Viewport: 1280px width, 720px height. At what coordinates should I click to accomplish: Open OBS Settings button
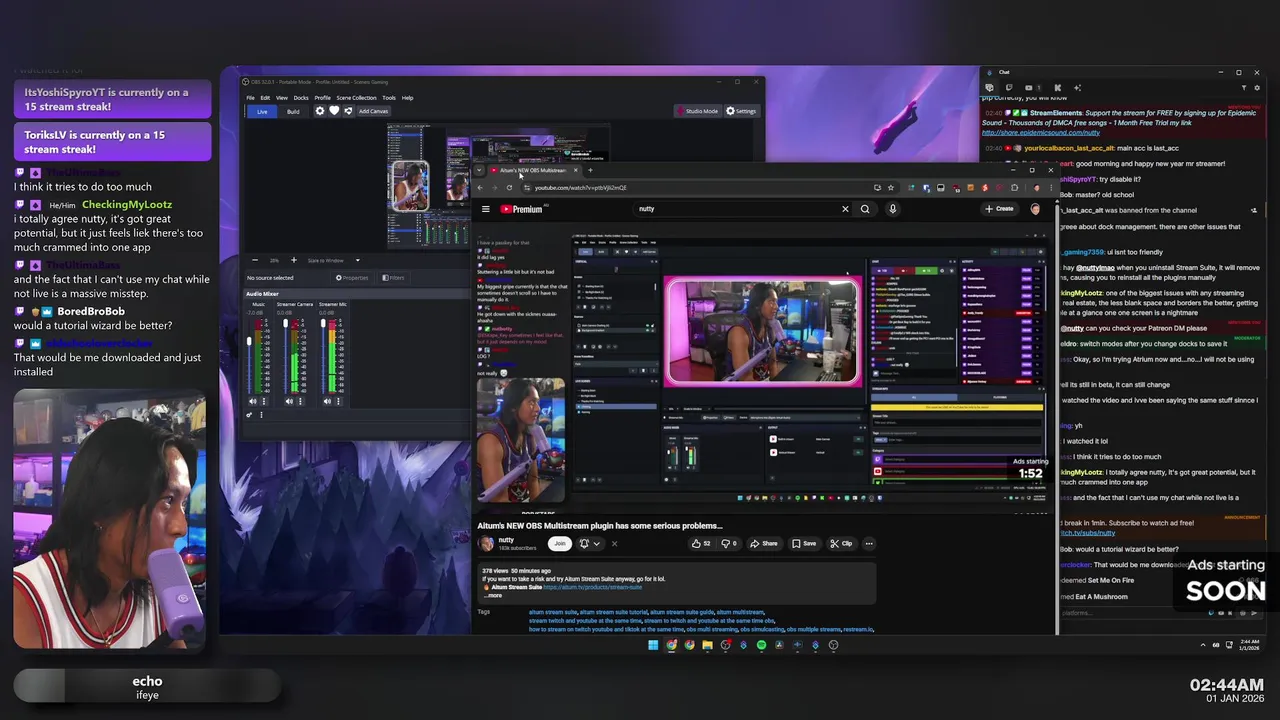pos(742,111)
